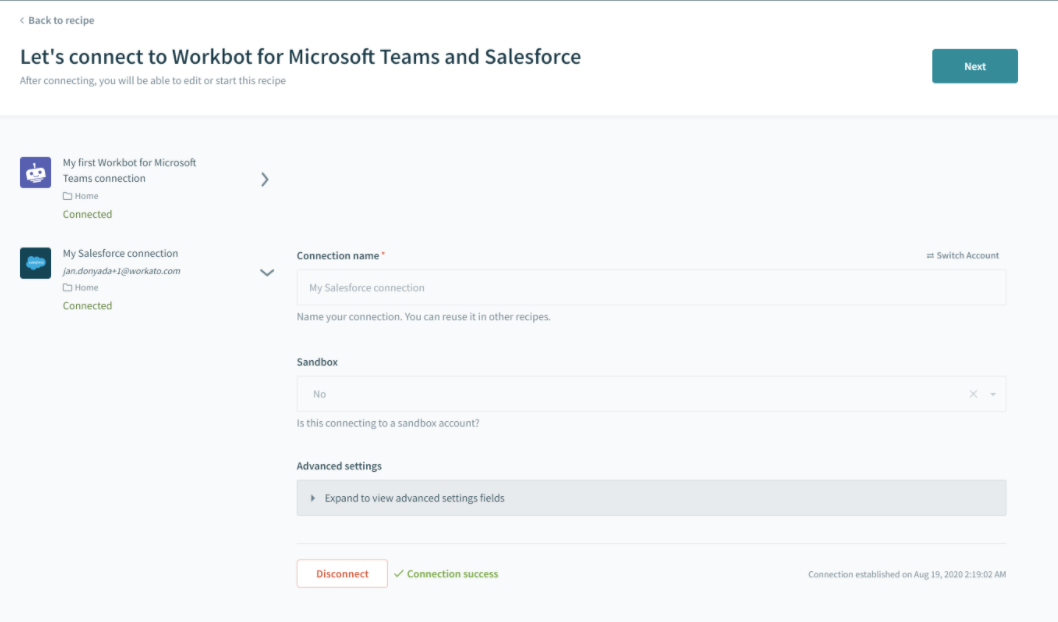The width and height of the screenshot is (1058, 622).
Task: Click the green Connection success checkmark
Action: coord(399,574)
